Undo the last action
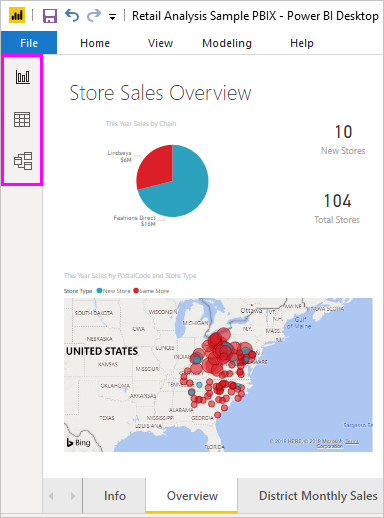Screen dimensions: 384x518 [x=72, y=15]
